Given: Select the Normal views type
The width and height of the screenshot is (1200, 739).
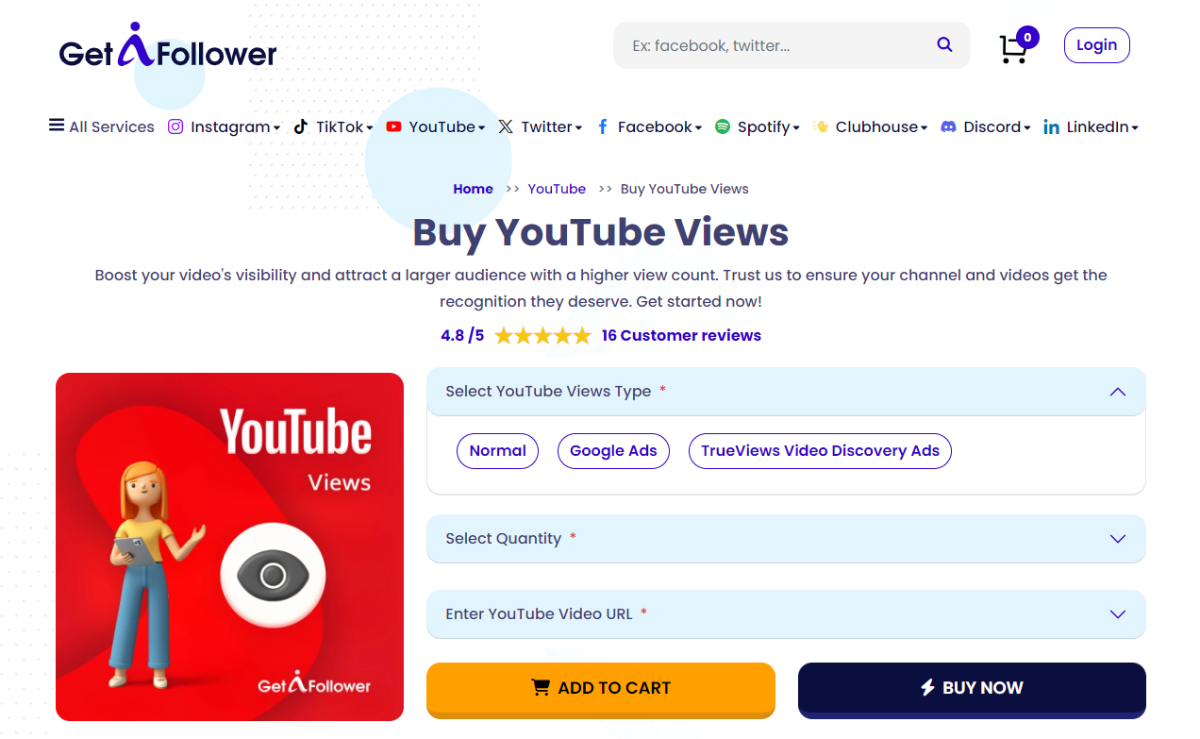Looking at the screenshot, I should [497, 451].
